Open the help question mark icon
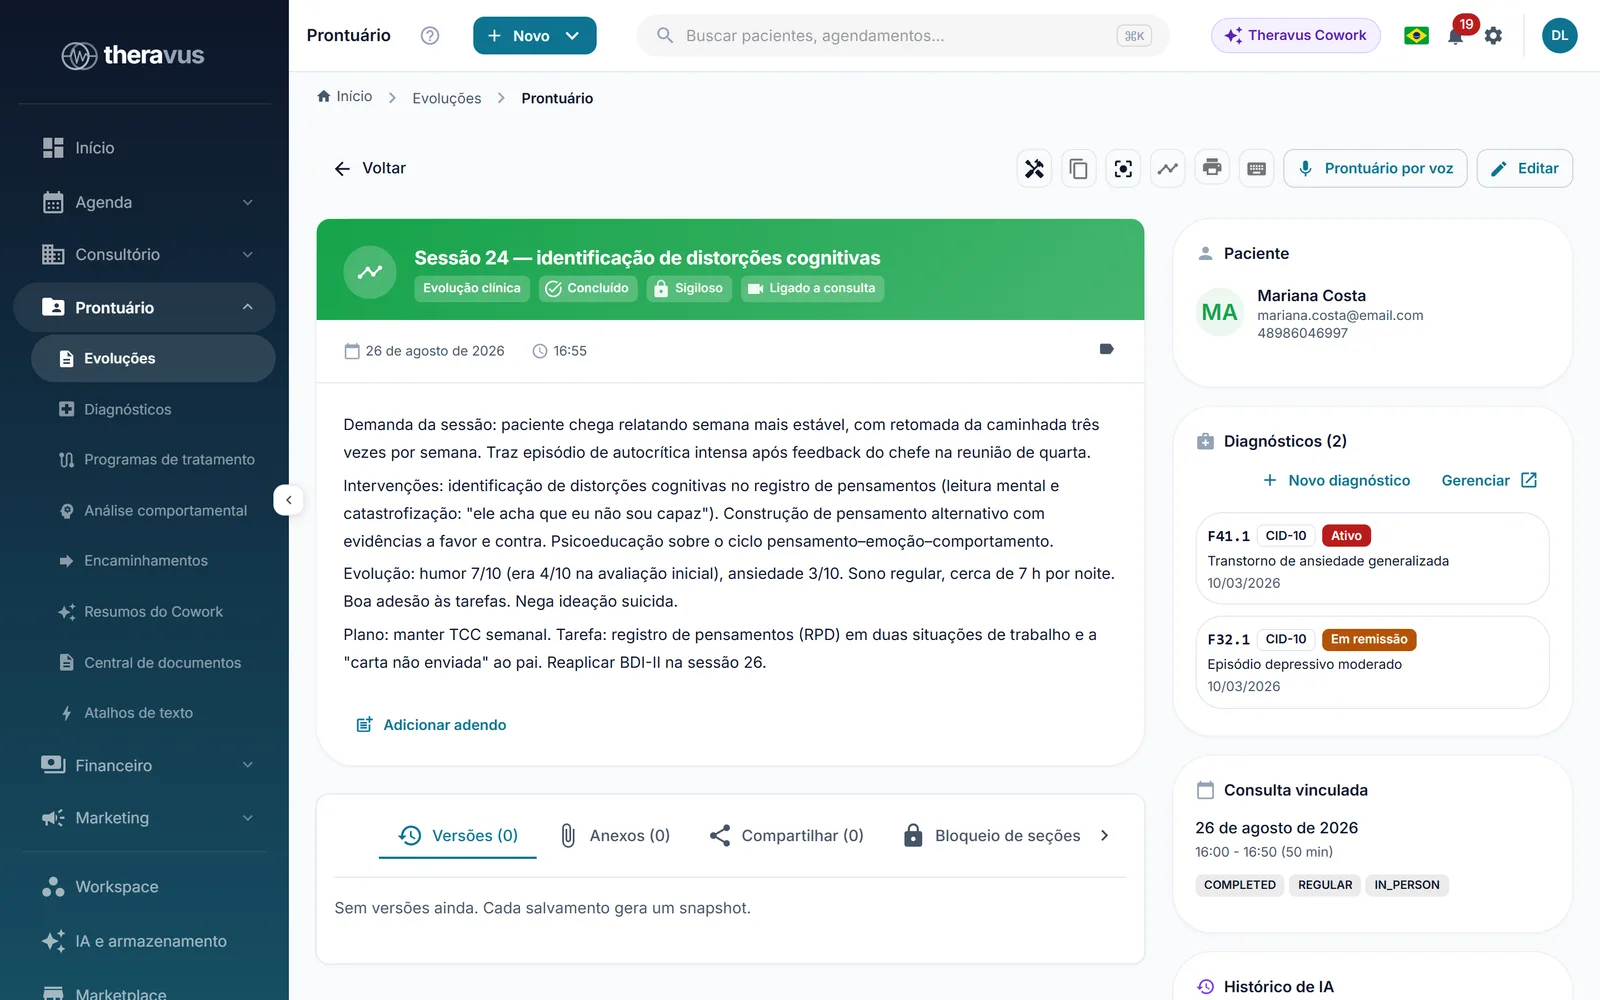 click(x=430, y=35)
